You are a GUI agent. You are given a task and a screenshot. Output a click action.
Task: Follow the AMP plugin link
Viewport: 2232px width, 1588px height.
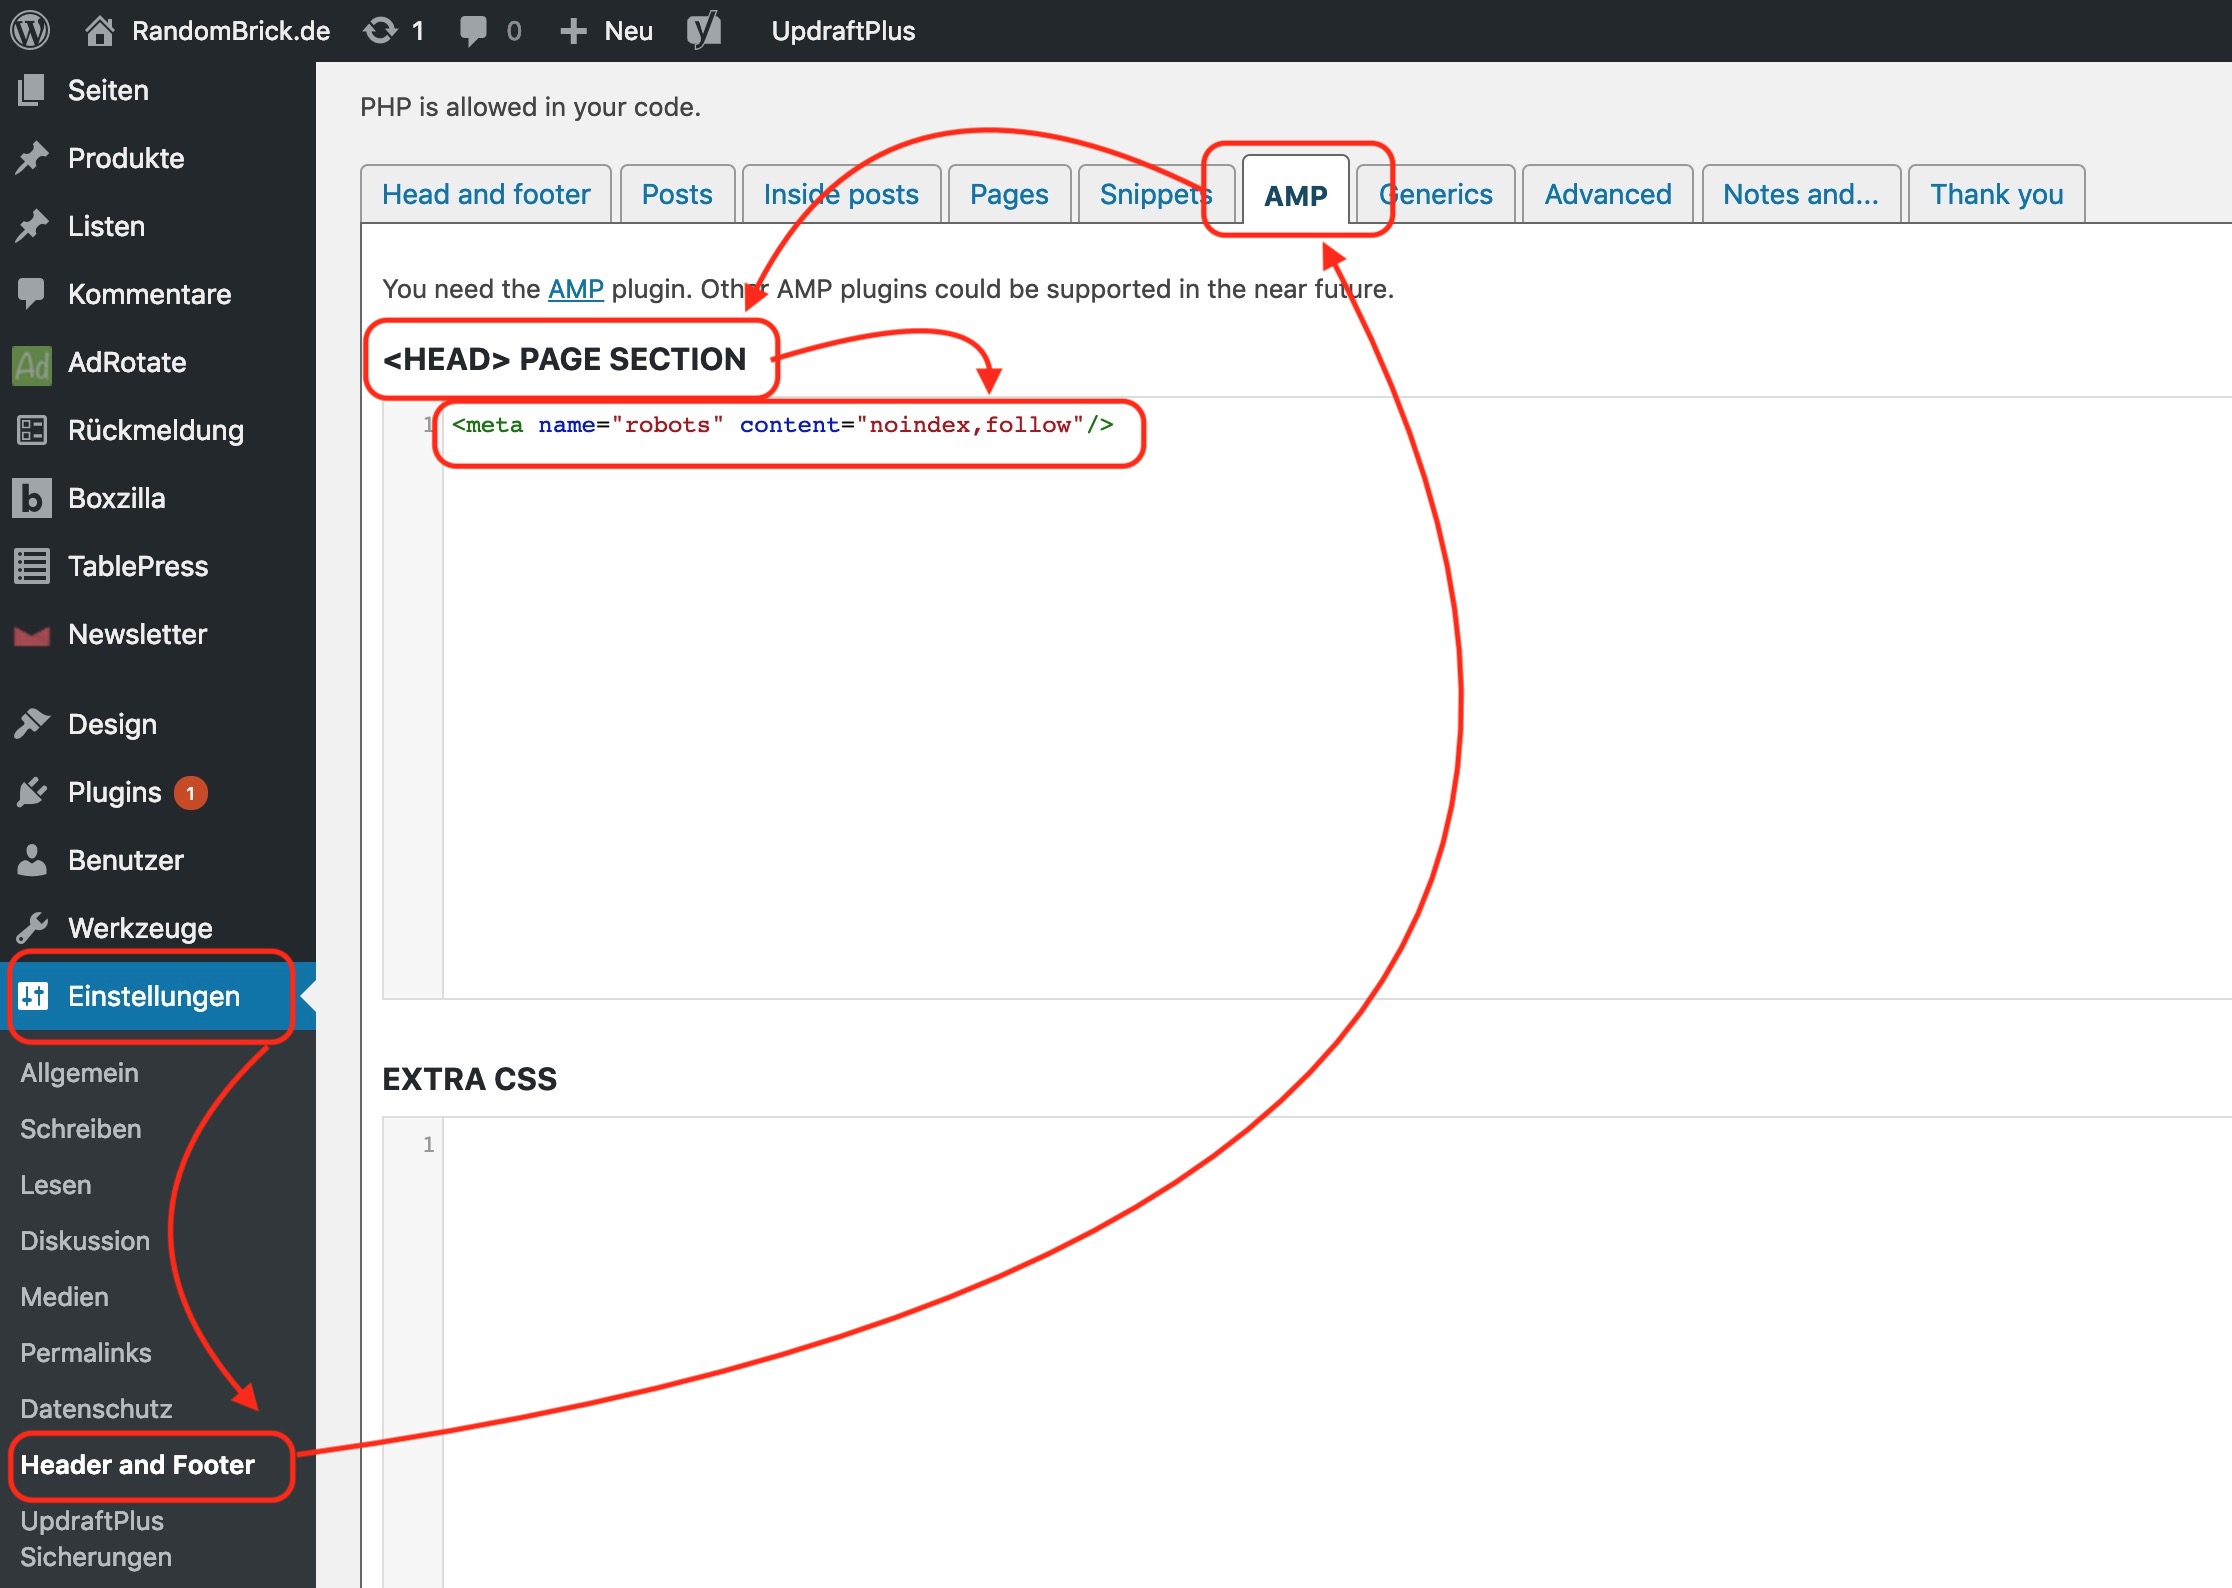(x=576, y=289)
